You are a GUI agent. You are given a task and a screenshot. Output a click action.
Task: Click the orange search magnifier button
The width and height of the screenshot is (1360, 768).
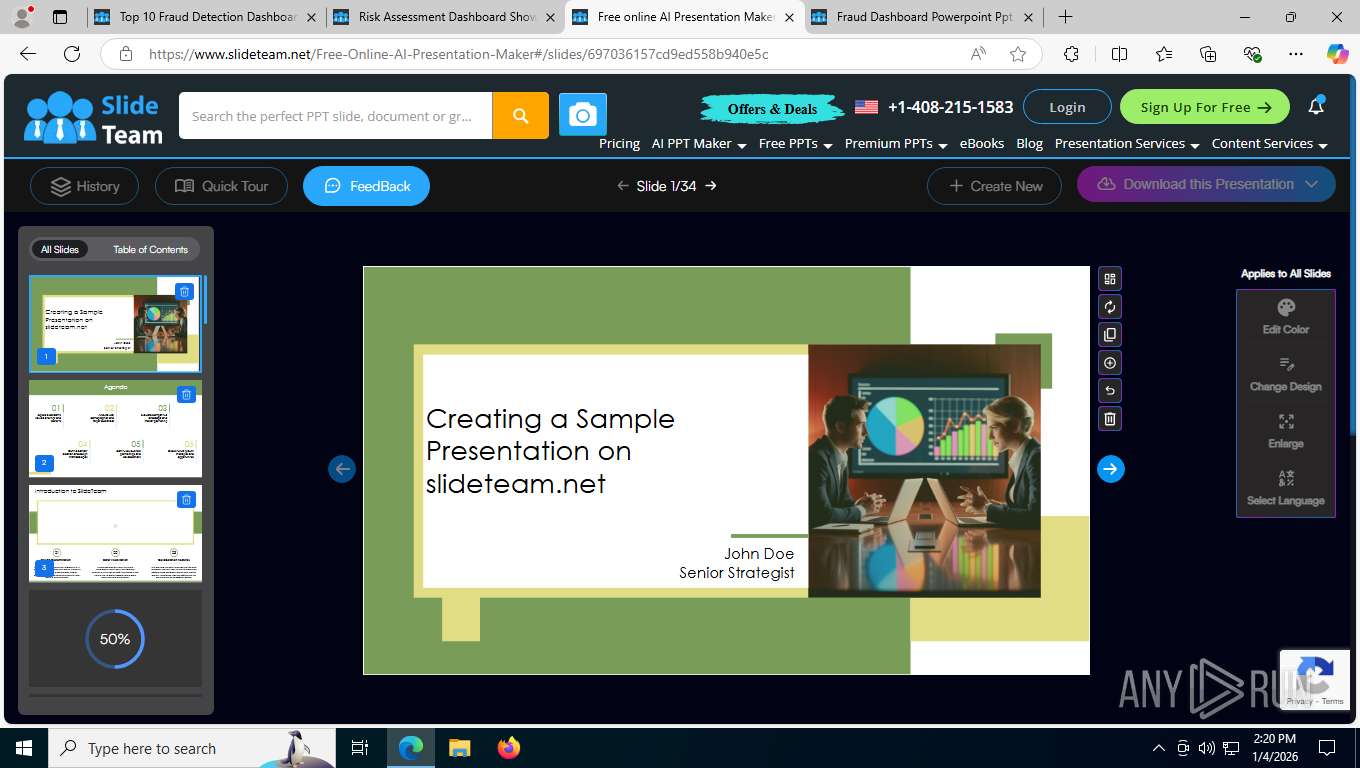pos(520,116)
